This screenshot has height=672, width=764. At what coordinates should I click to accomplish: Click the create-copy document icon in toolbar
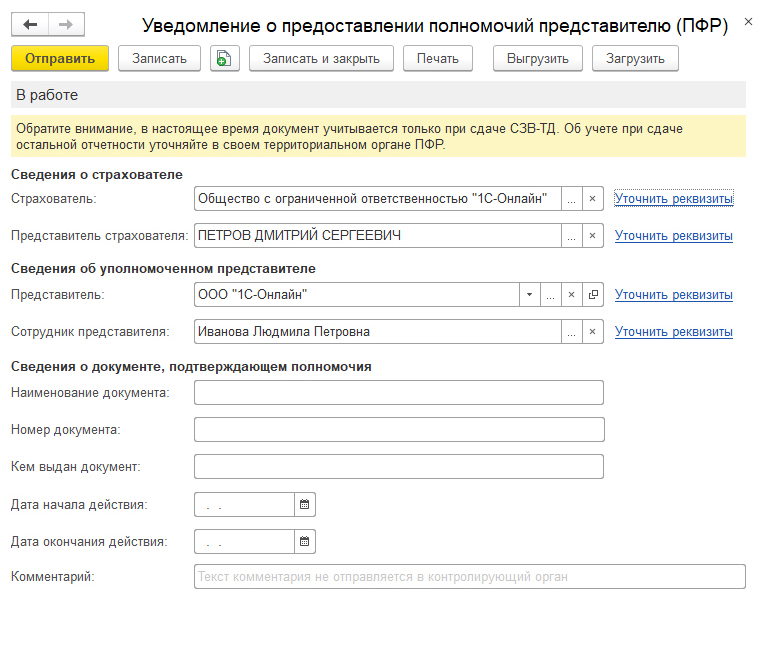(225, 59)
